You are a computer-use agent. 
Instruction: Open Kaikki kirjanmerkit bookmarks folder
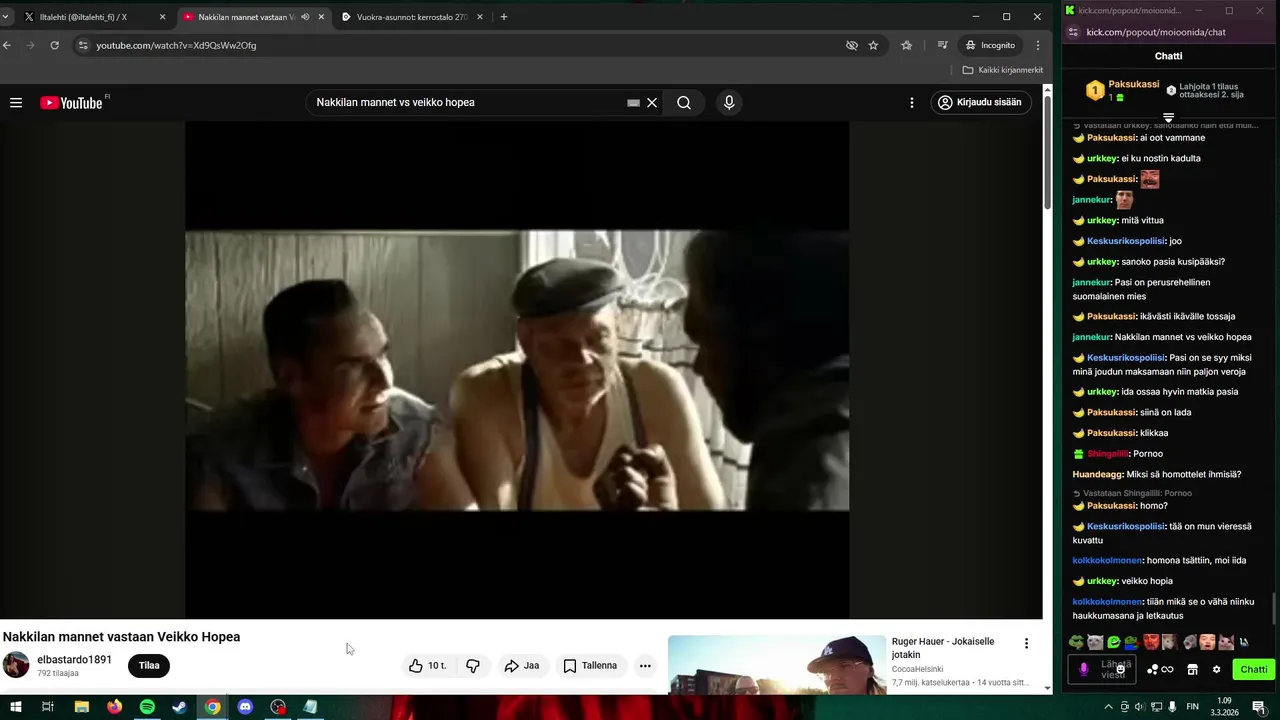click(x=1003, y=70)
